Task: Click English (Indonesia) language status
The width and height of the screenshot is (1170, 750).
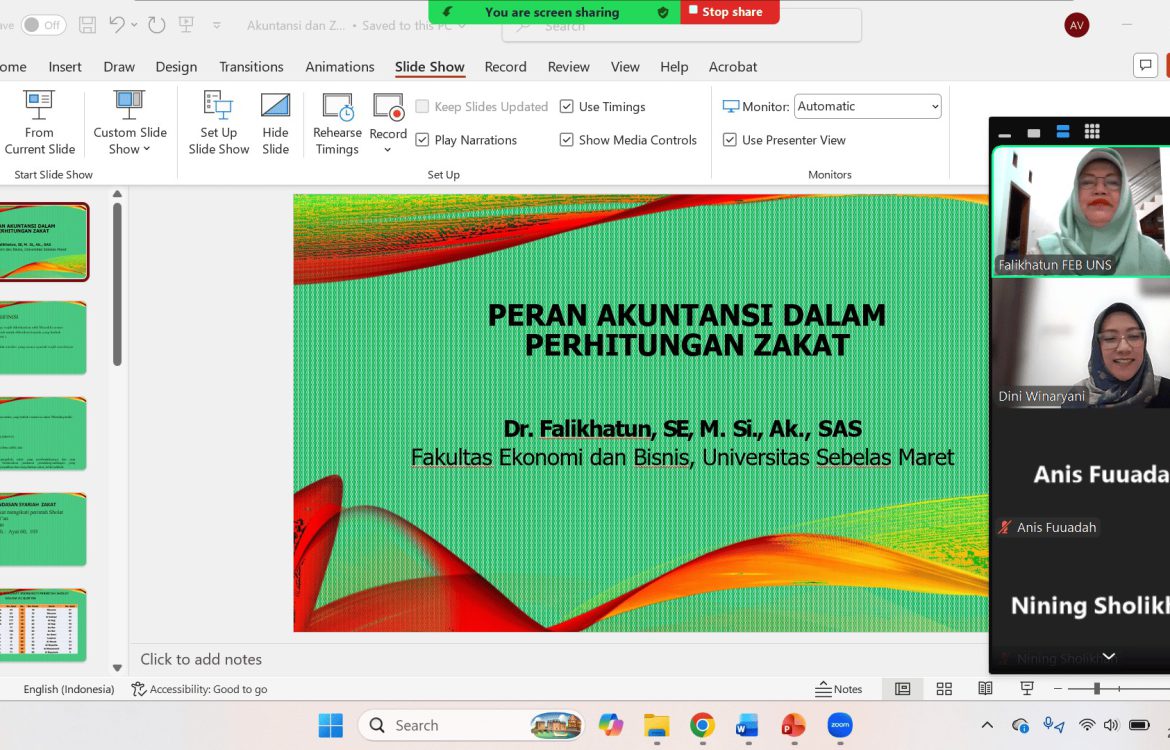Action: point(69,689)
